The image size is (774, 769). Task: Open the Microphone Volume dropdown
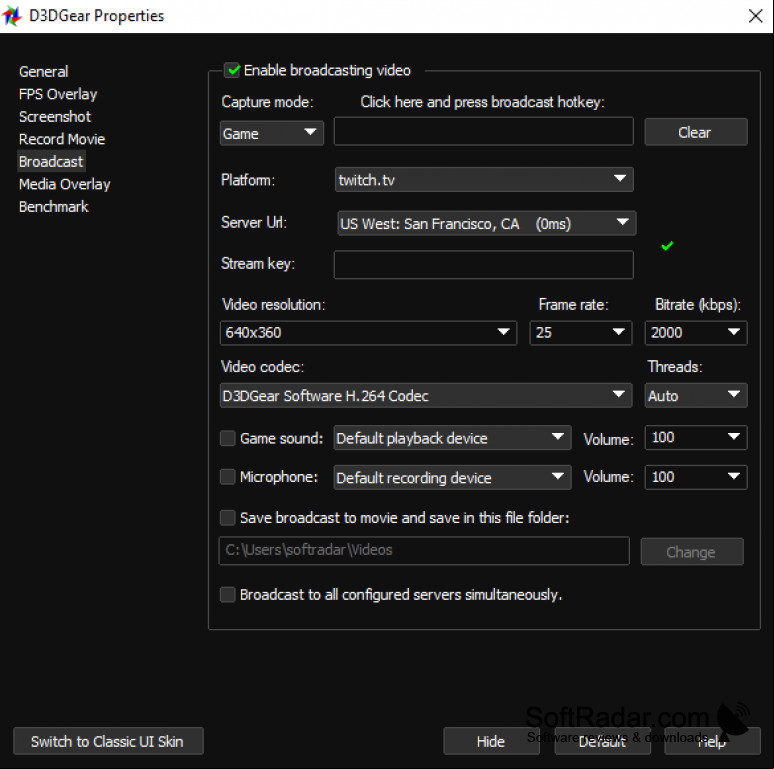[x=696, y=477]
